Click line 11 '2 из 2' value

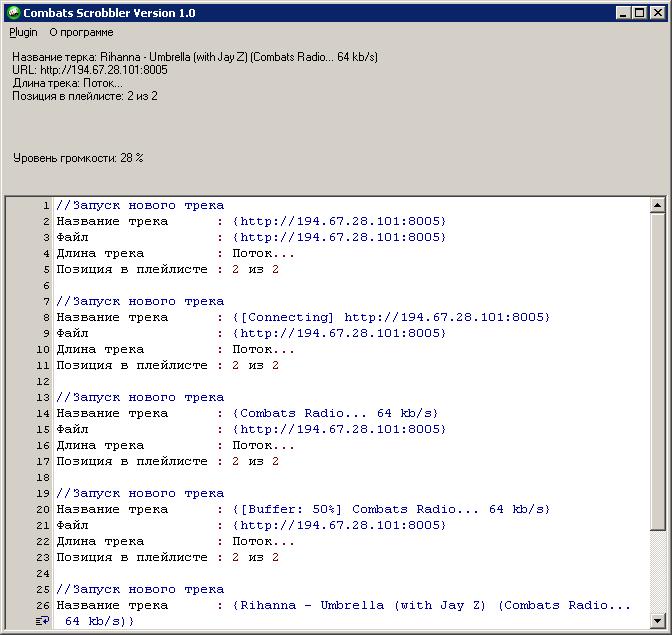tap(255, 365)
